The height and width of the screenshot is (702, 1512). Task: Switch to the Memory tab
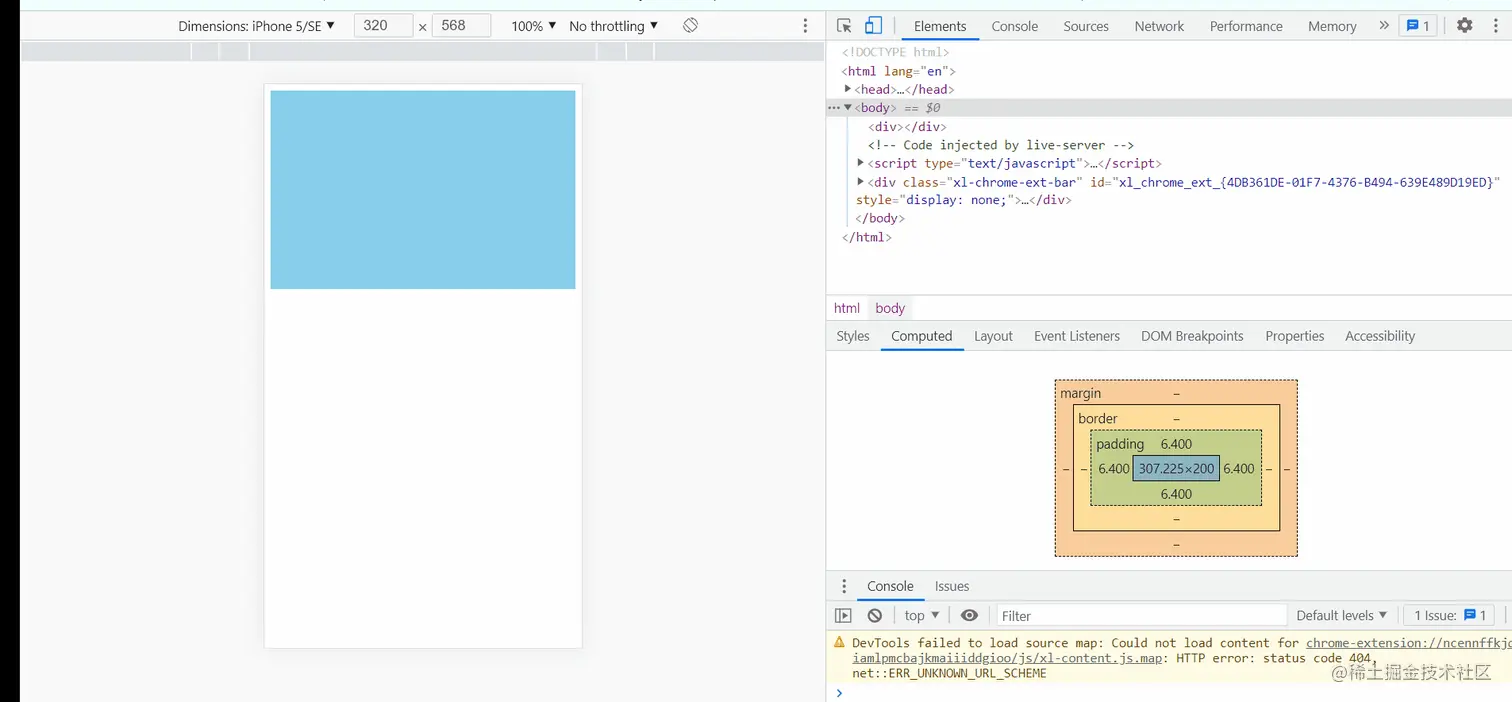[x=1332, y=26]
